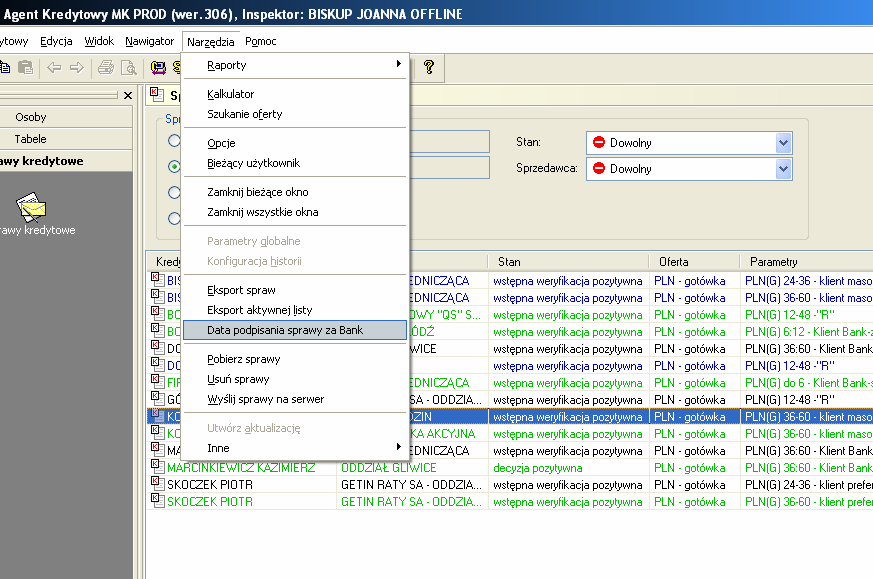873x579 pixels.
Task: Click the Back arrow toolbar icon
Action: [x=54, y=67]
